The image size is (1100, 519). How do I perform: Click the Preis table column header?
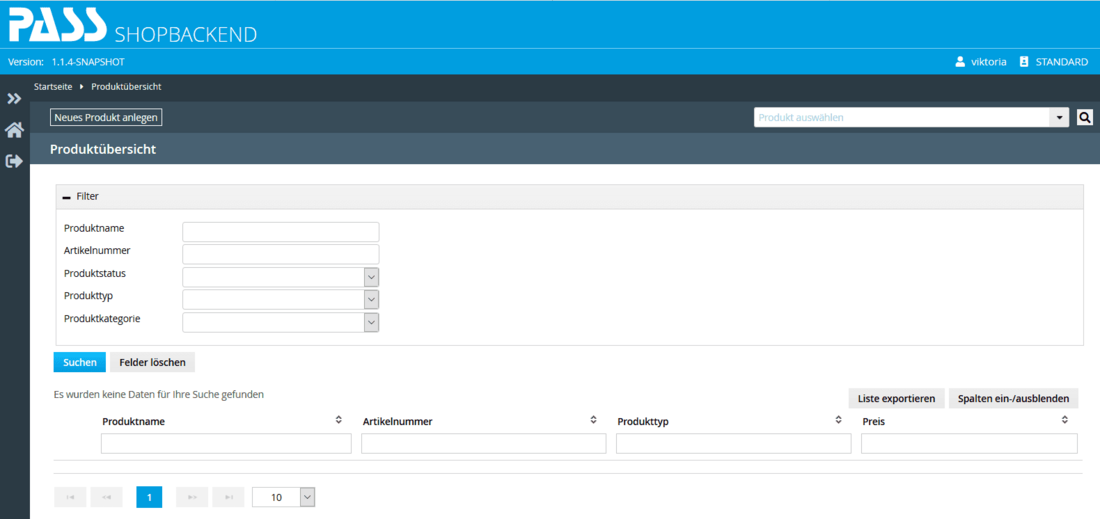874,422
